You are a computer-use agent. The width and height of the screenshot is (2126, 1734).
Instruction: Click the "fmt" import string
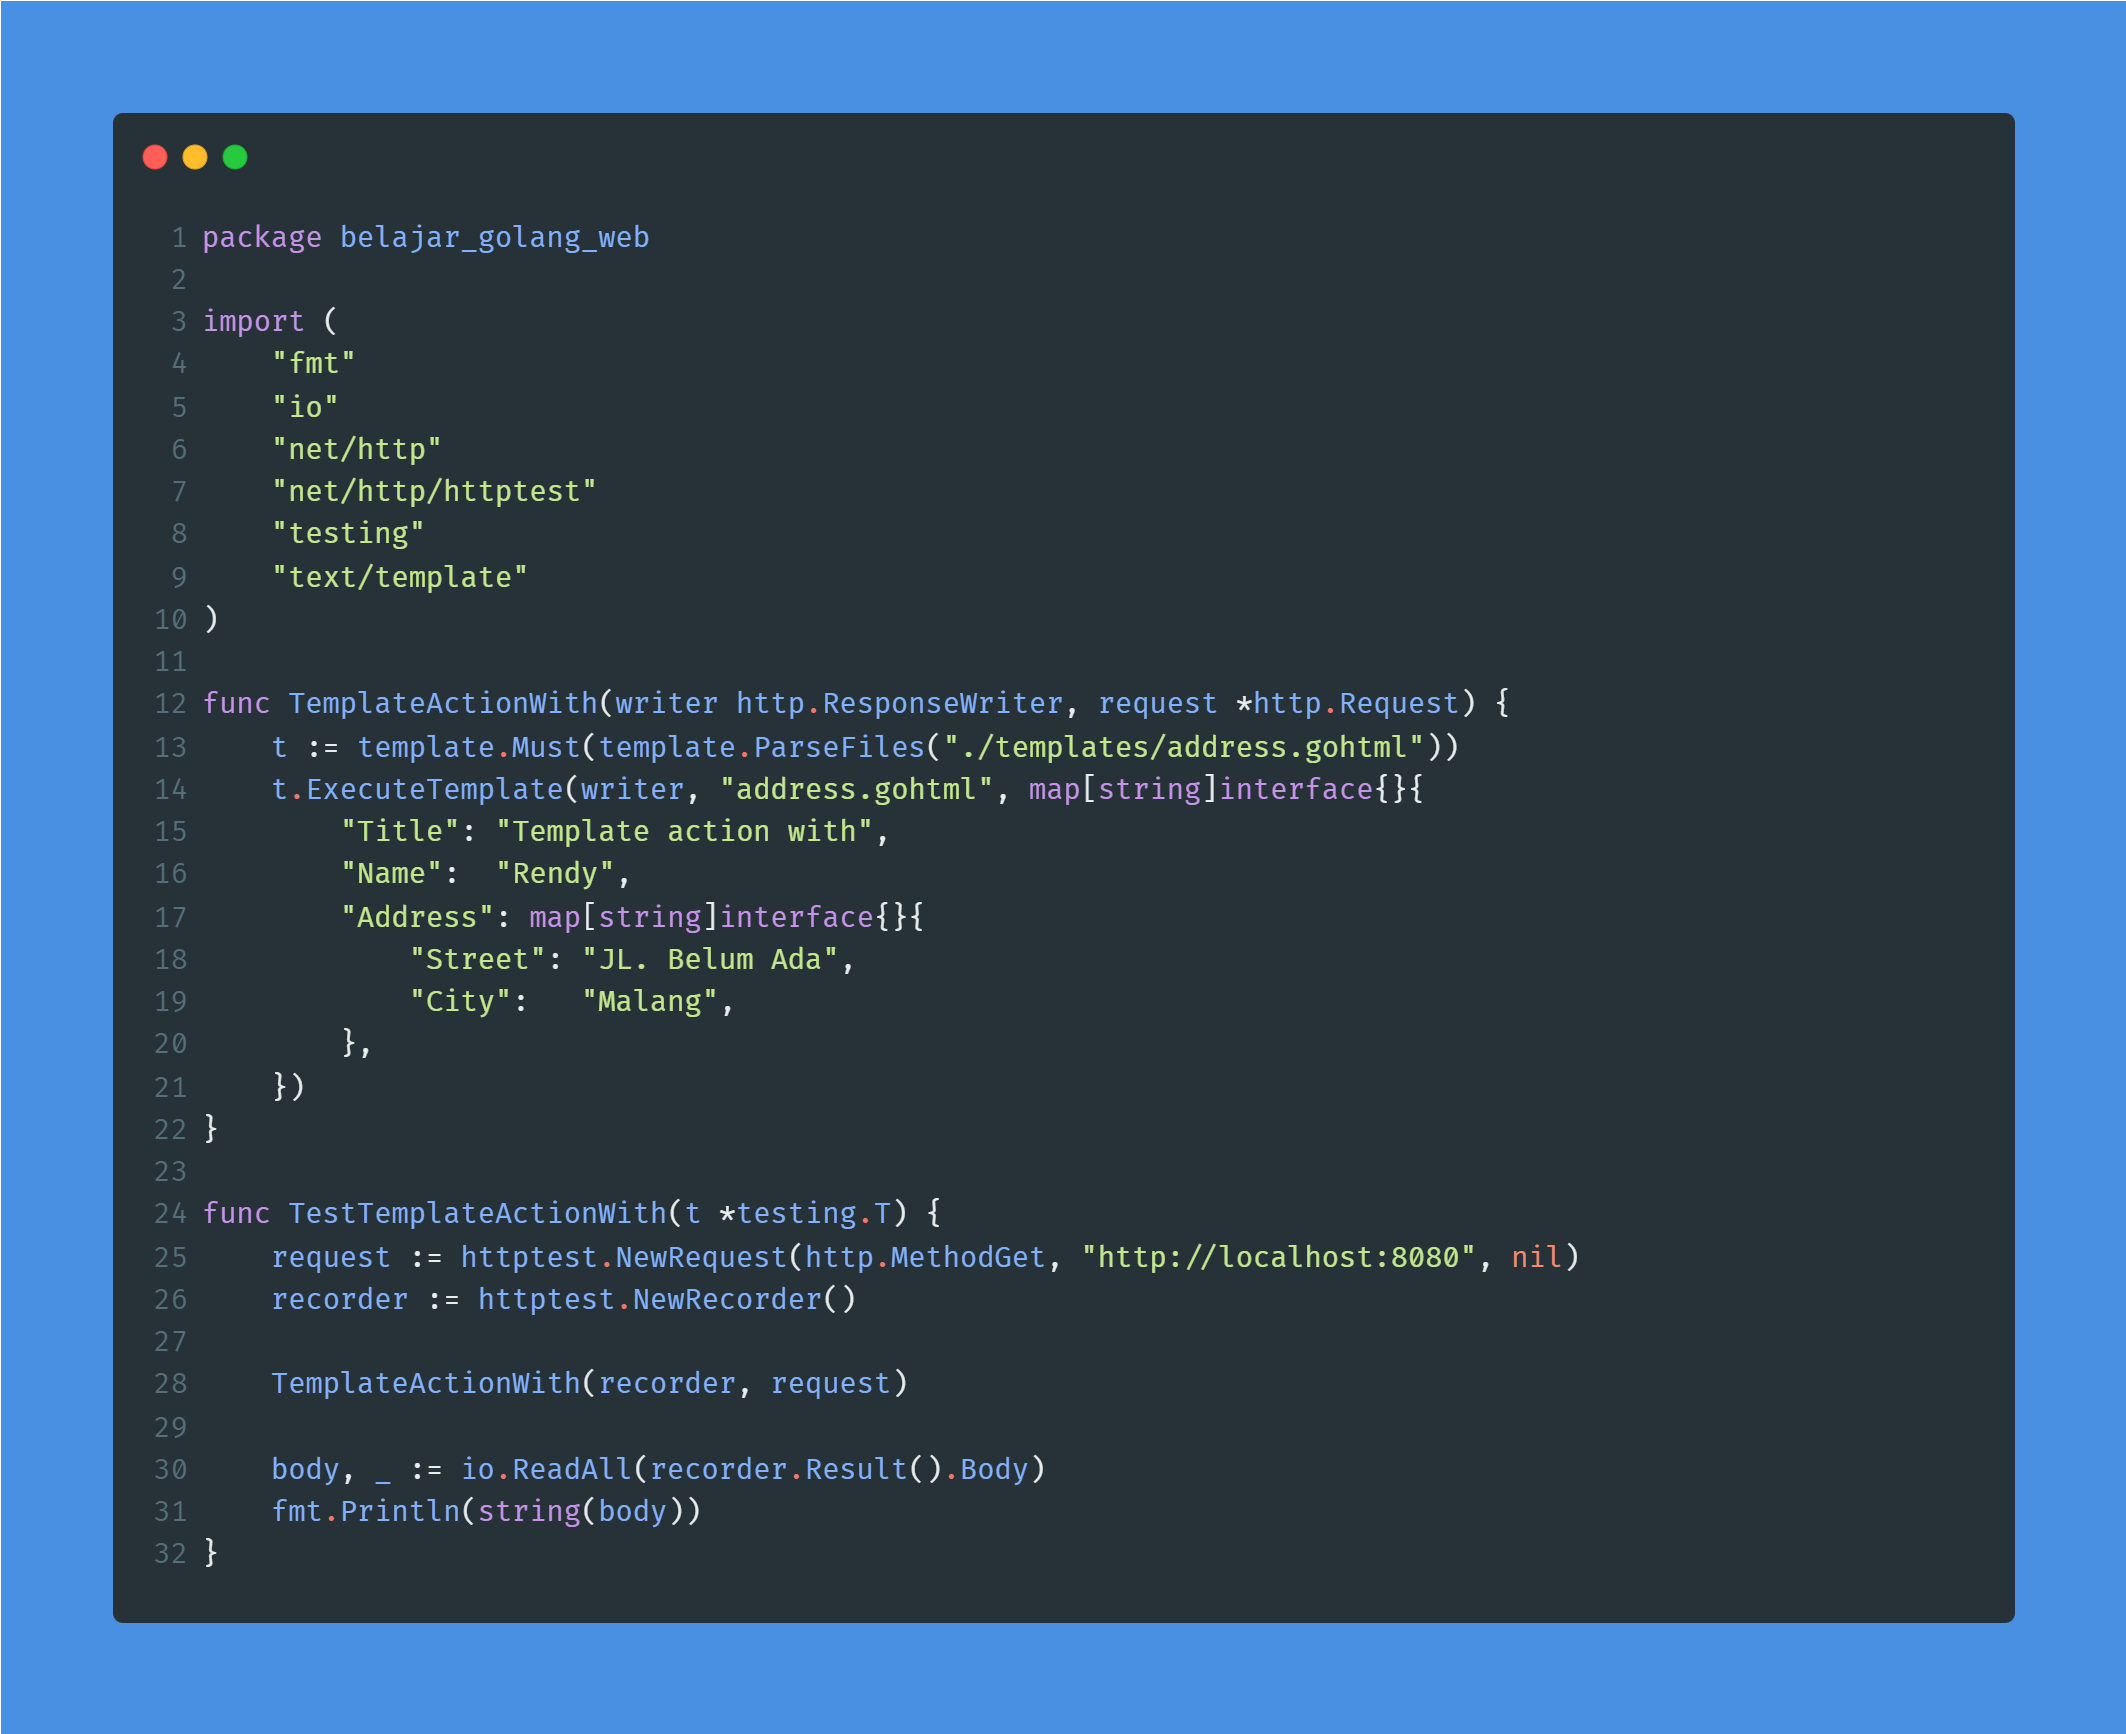click(314, 363)
